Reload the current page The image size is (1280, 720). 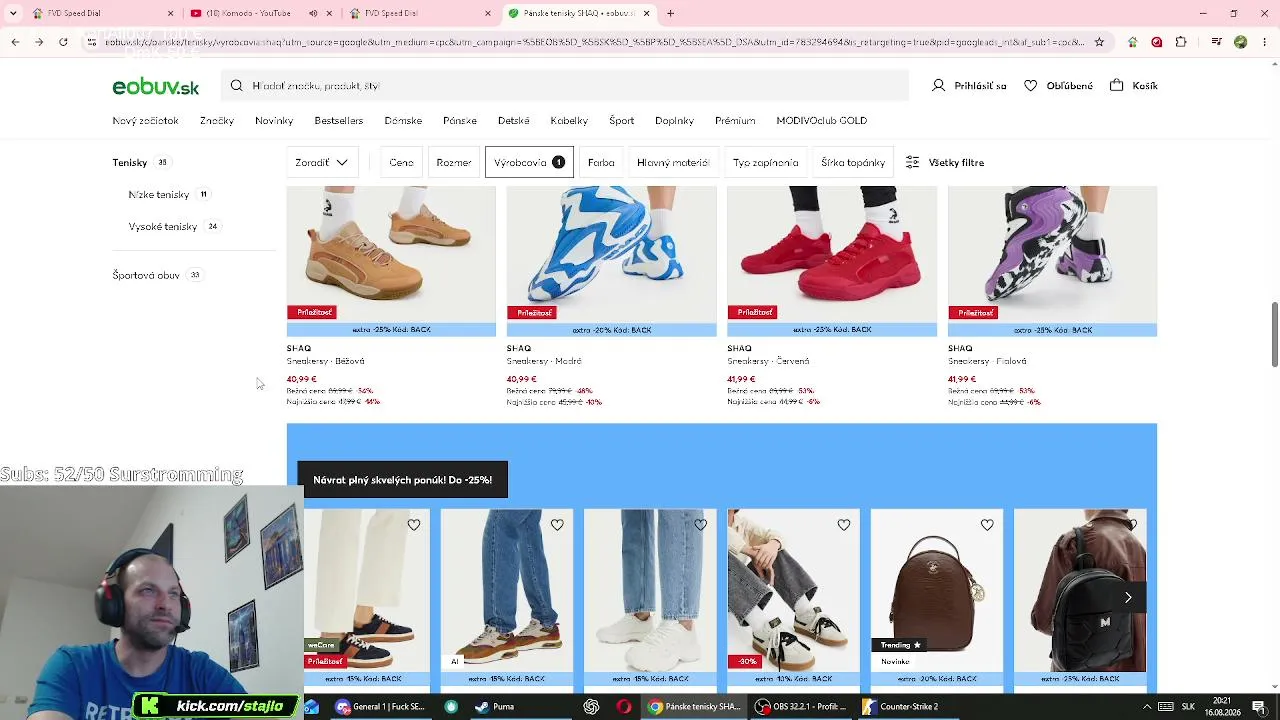63,42
